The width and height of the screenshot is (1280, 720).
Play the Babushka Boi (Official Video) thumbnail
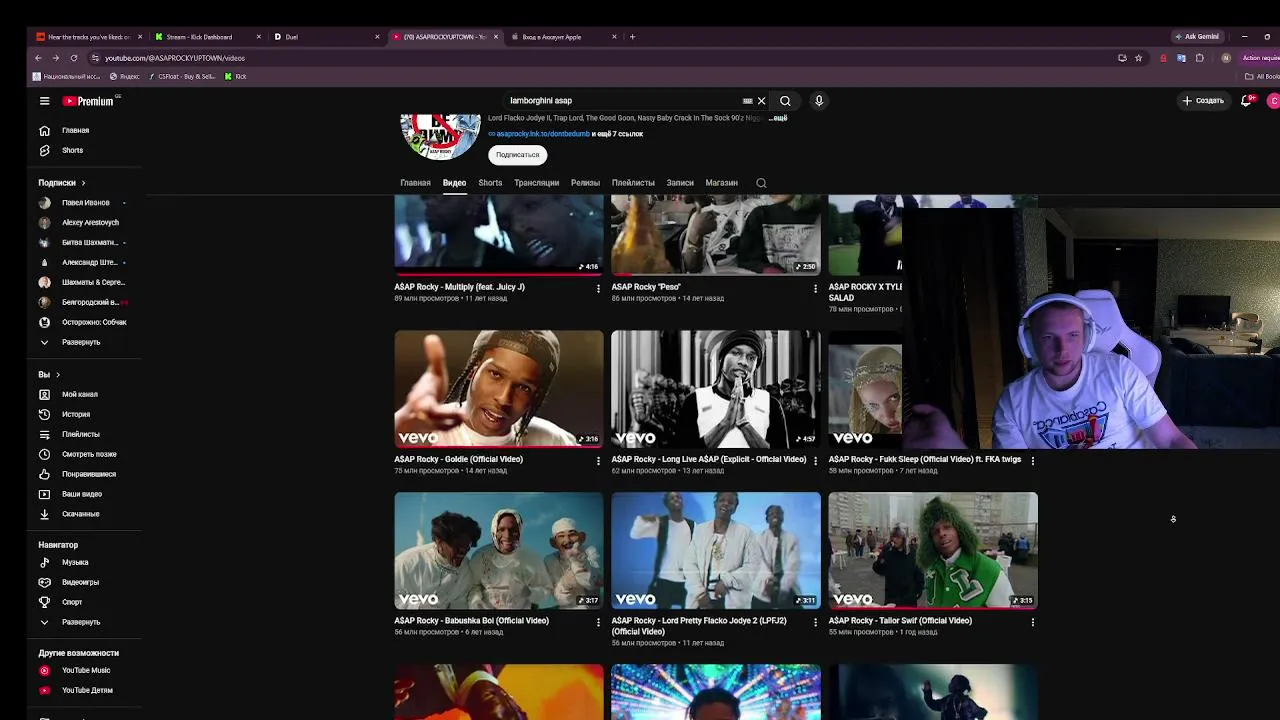(x=499, y=551)
